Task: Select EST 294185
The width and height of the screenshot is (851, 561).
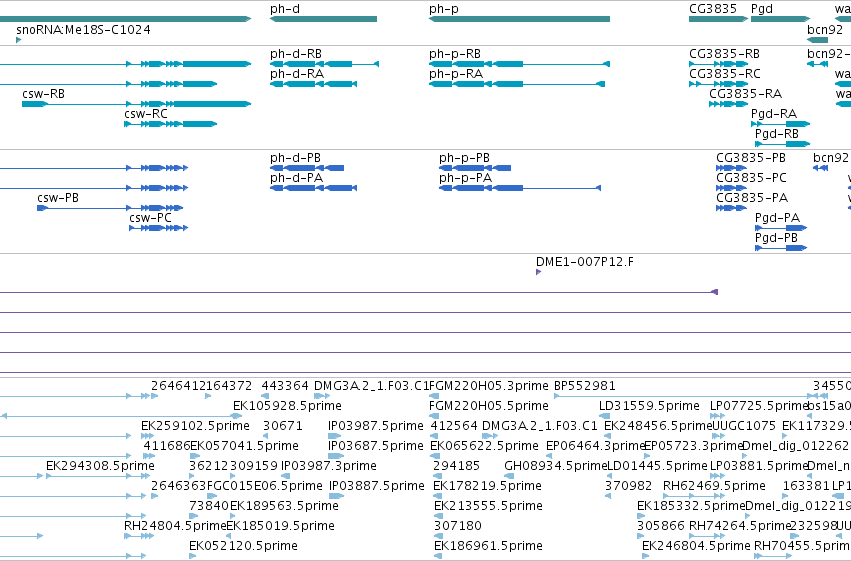Action: [437, 476]
